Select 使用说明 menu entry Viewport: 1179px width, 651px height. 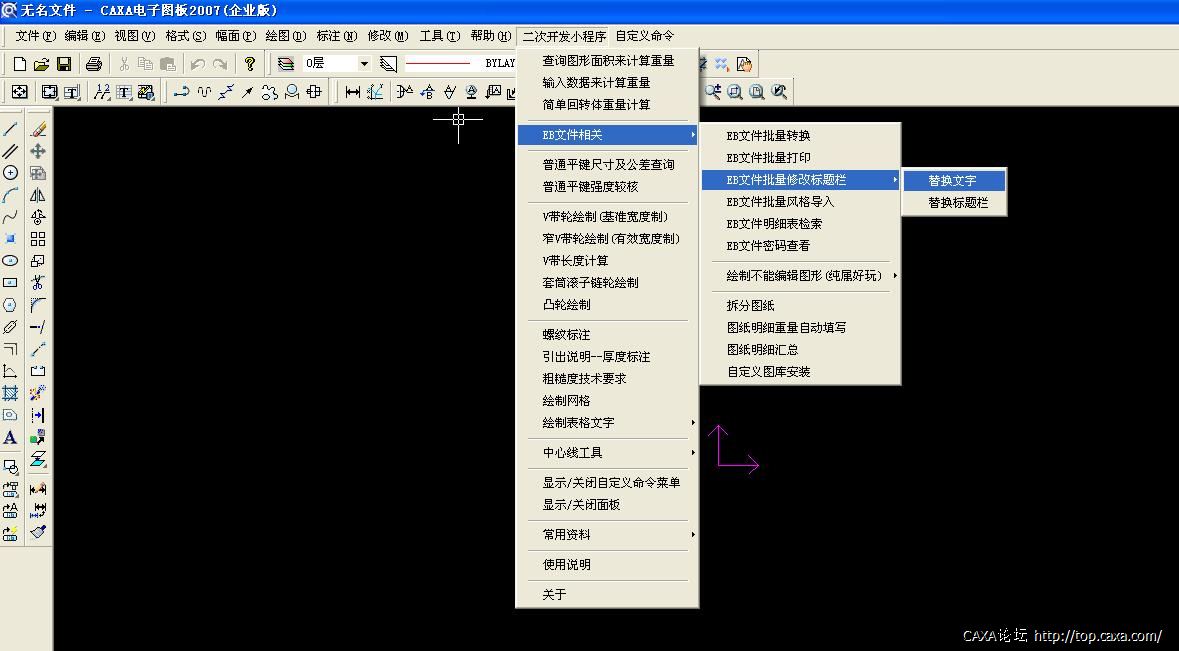coord(567,565)
